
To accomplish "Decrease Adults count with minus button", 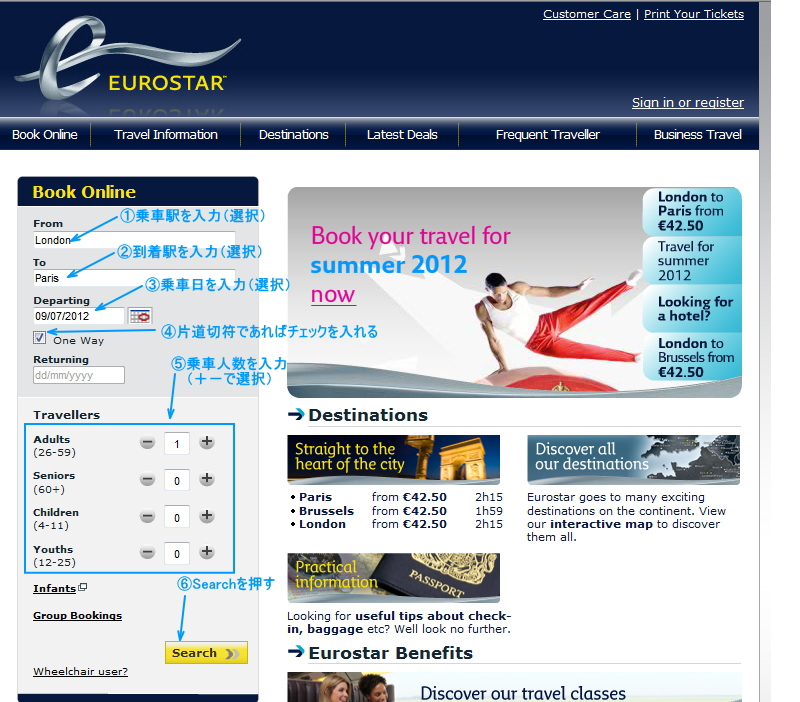I will coord(147,442).
